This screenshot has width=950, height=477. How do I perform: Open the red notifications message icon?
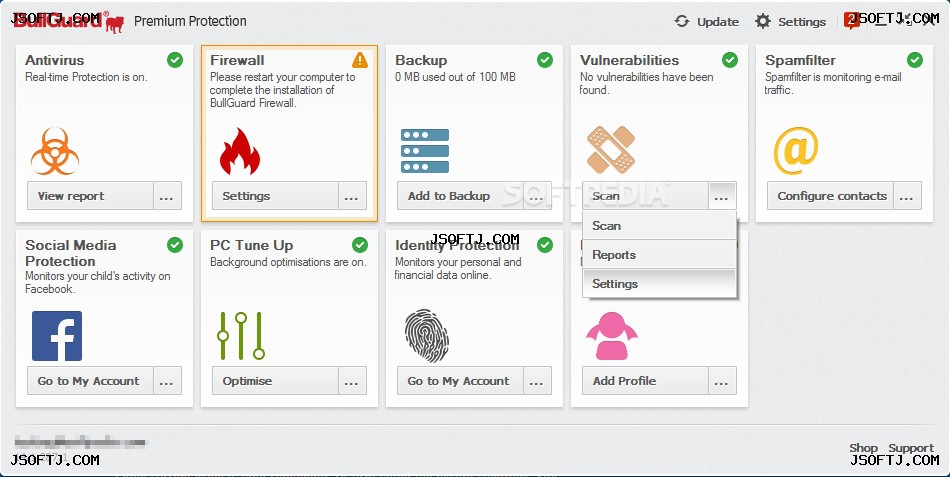tap(852, 21)
